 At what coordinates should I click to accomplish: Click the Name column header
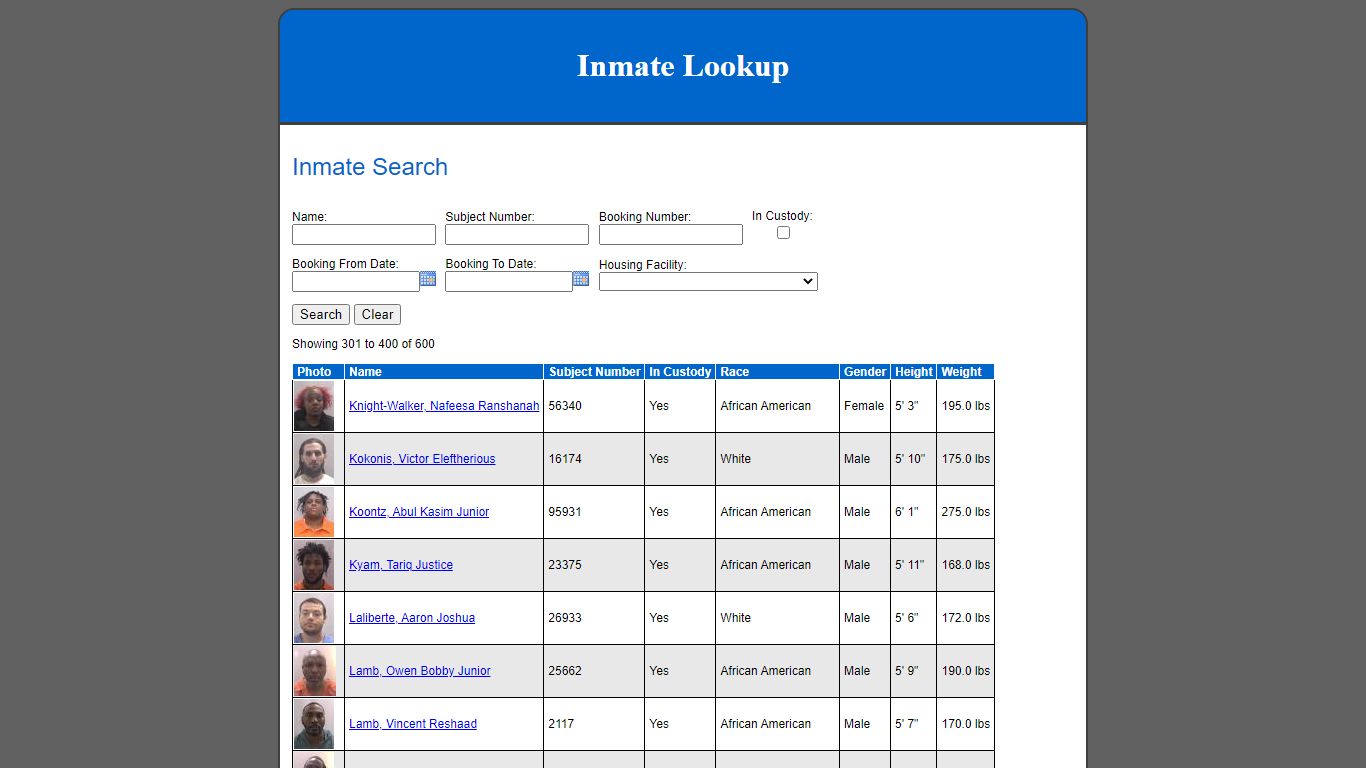pyautogui.click(x=444, y=372)
